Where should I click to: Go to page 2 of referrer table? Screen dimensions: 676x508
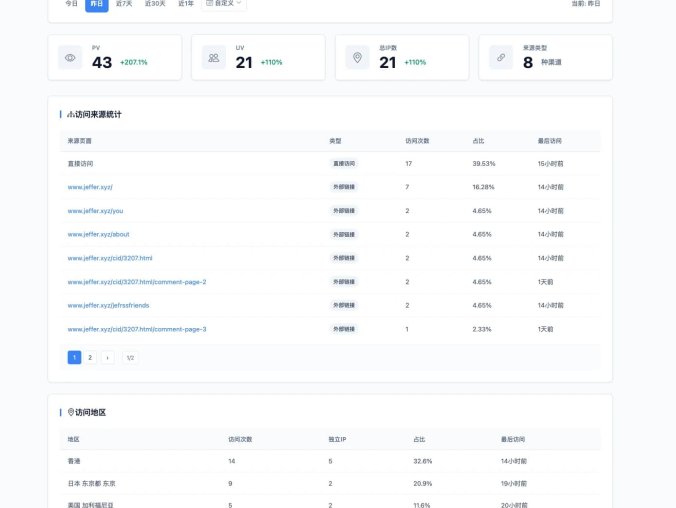pyautogui.click(x=90, y=357)
